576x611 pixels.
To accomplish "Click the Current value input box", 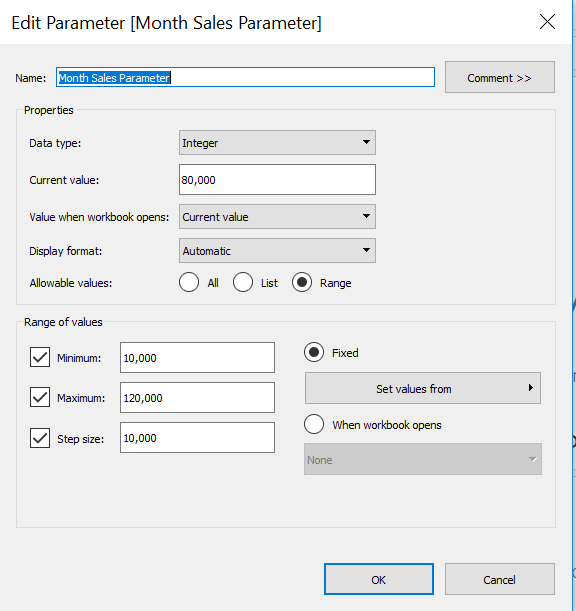I will tap(277, 180).
